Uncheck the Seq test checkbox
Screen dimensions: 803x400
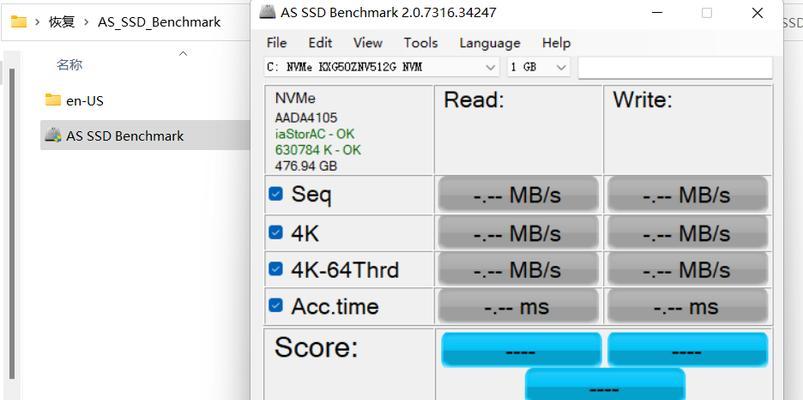[276, 194]
